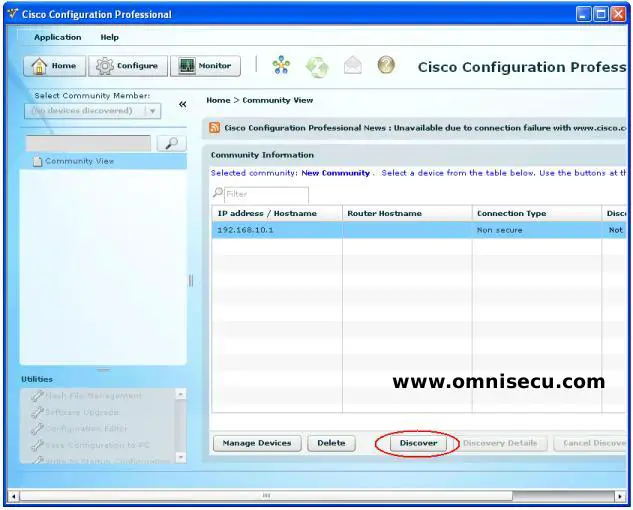Screen dimensions: 633x510
Task: Open the Configure gear button
Action: tap(128, 66)
